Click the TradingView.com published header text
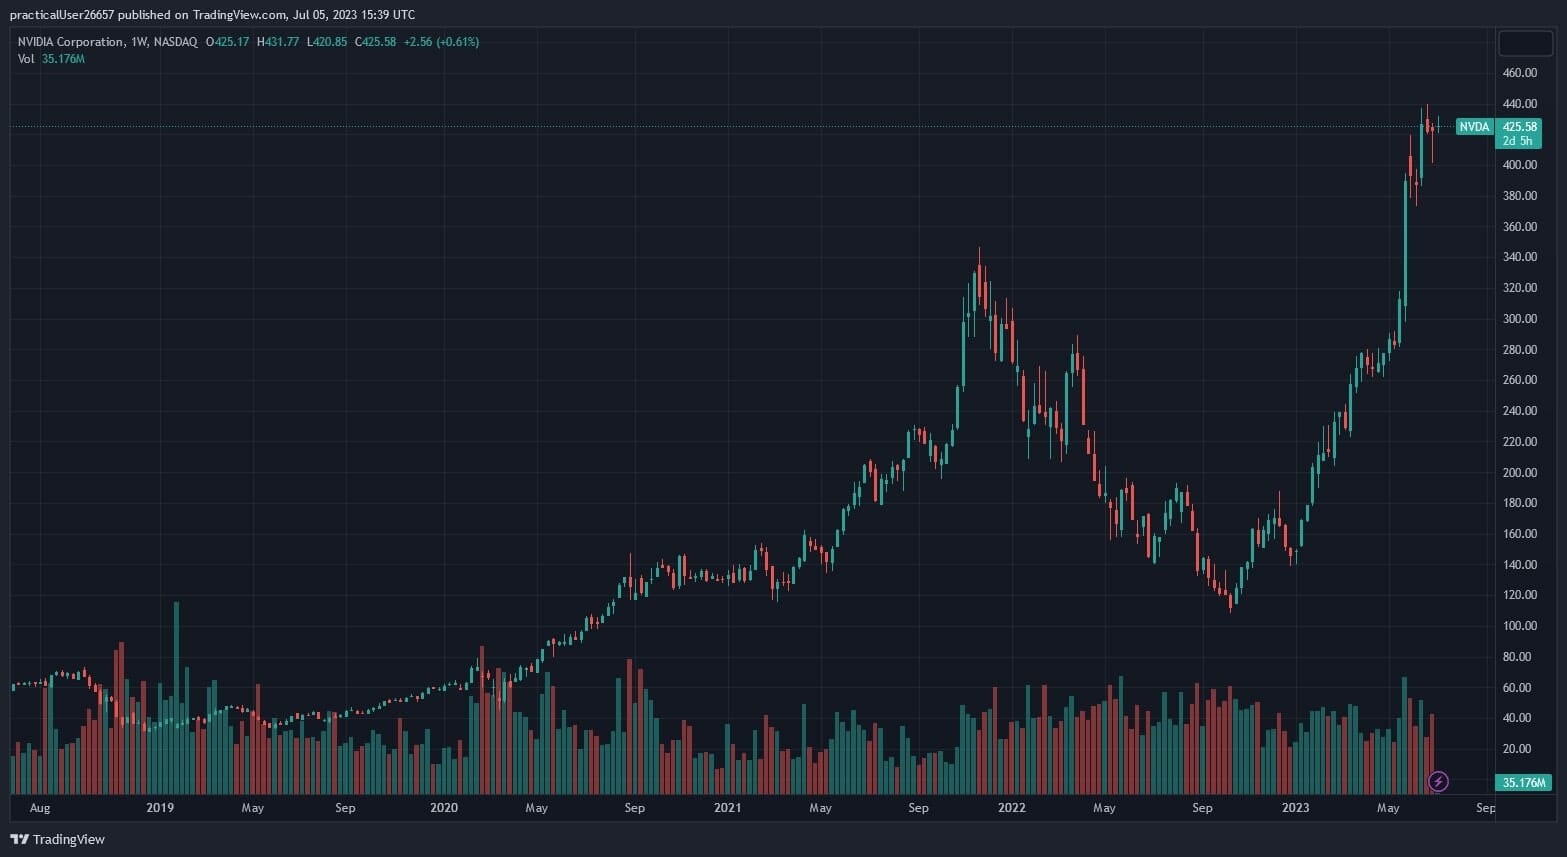The image size is (1567, 857). [212, 15]
